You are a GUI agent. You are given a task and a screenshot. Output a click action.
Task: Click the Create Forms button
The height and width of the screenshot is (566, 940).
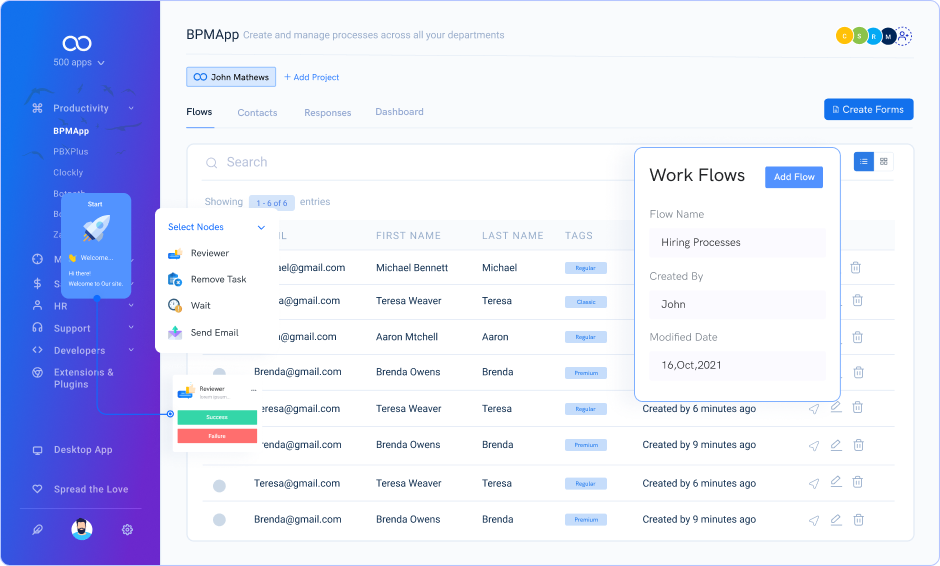(x=868, y=109)
